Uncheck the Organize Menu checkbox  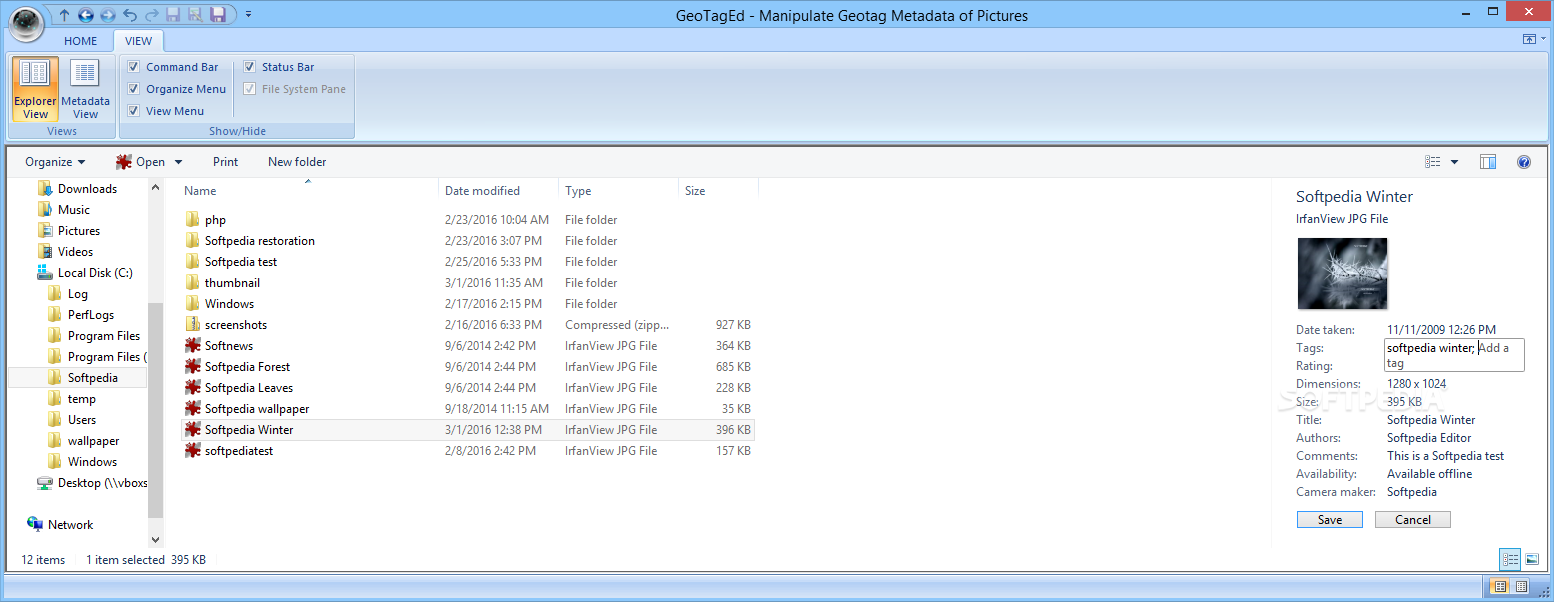point(134,89)
